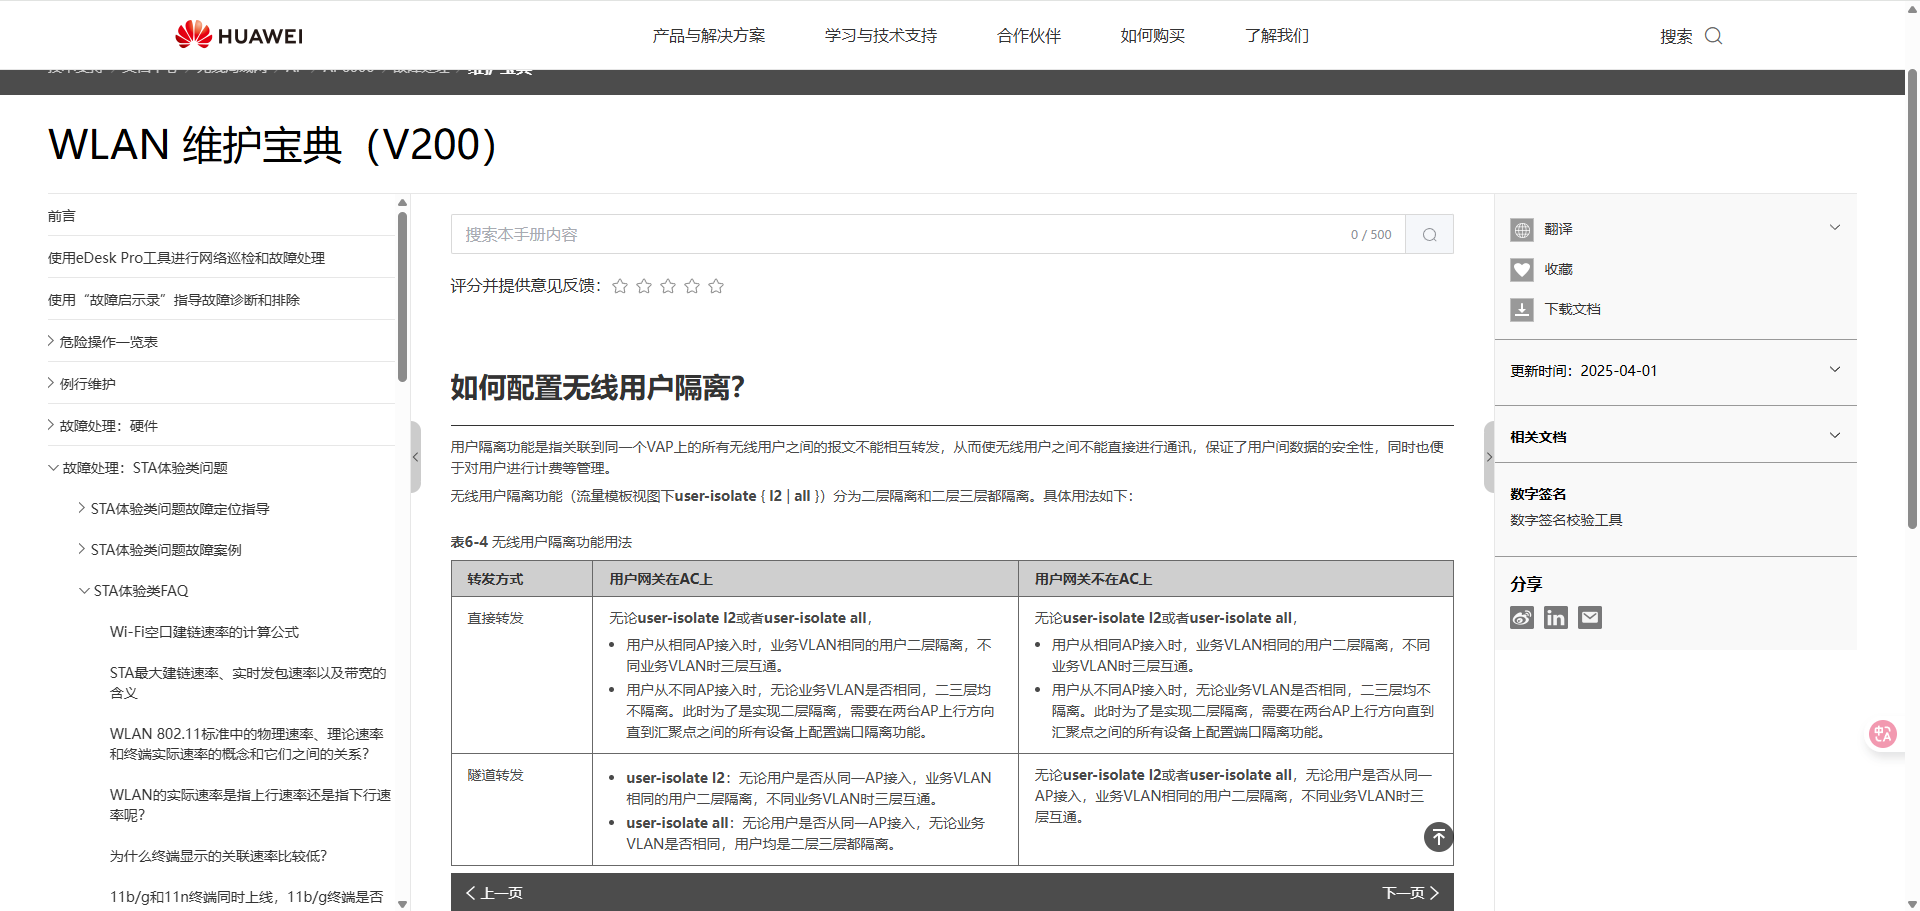
Task: Share the page via LinkedIn icon
Action: [1555, 618]
